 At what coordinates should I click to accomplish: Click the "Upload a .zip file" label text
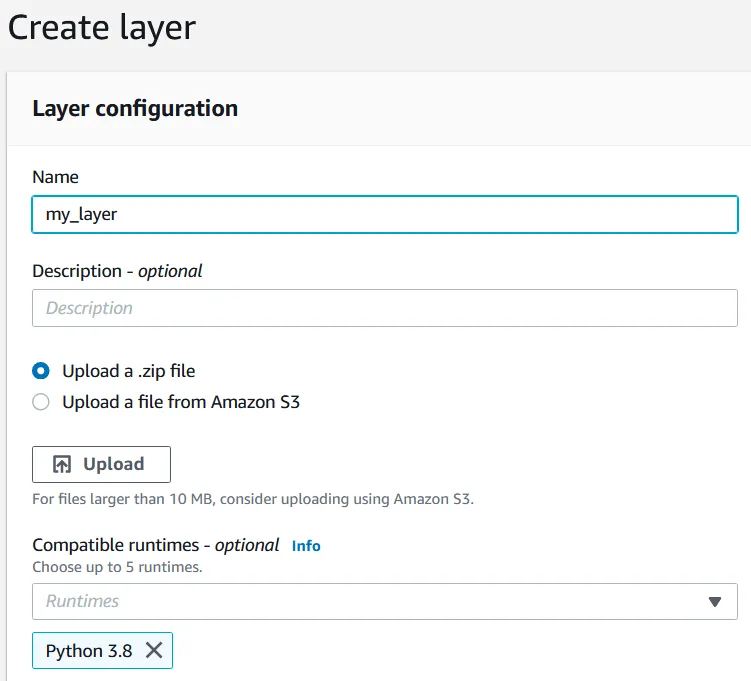click(128, 371)
